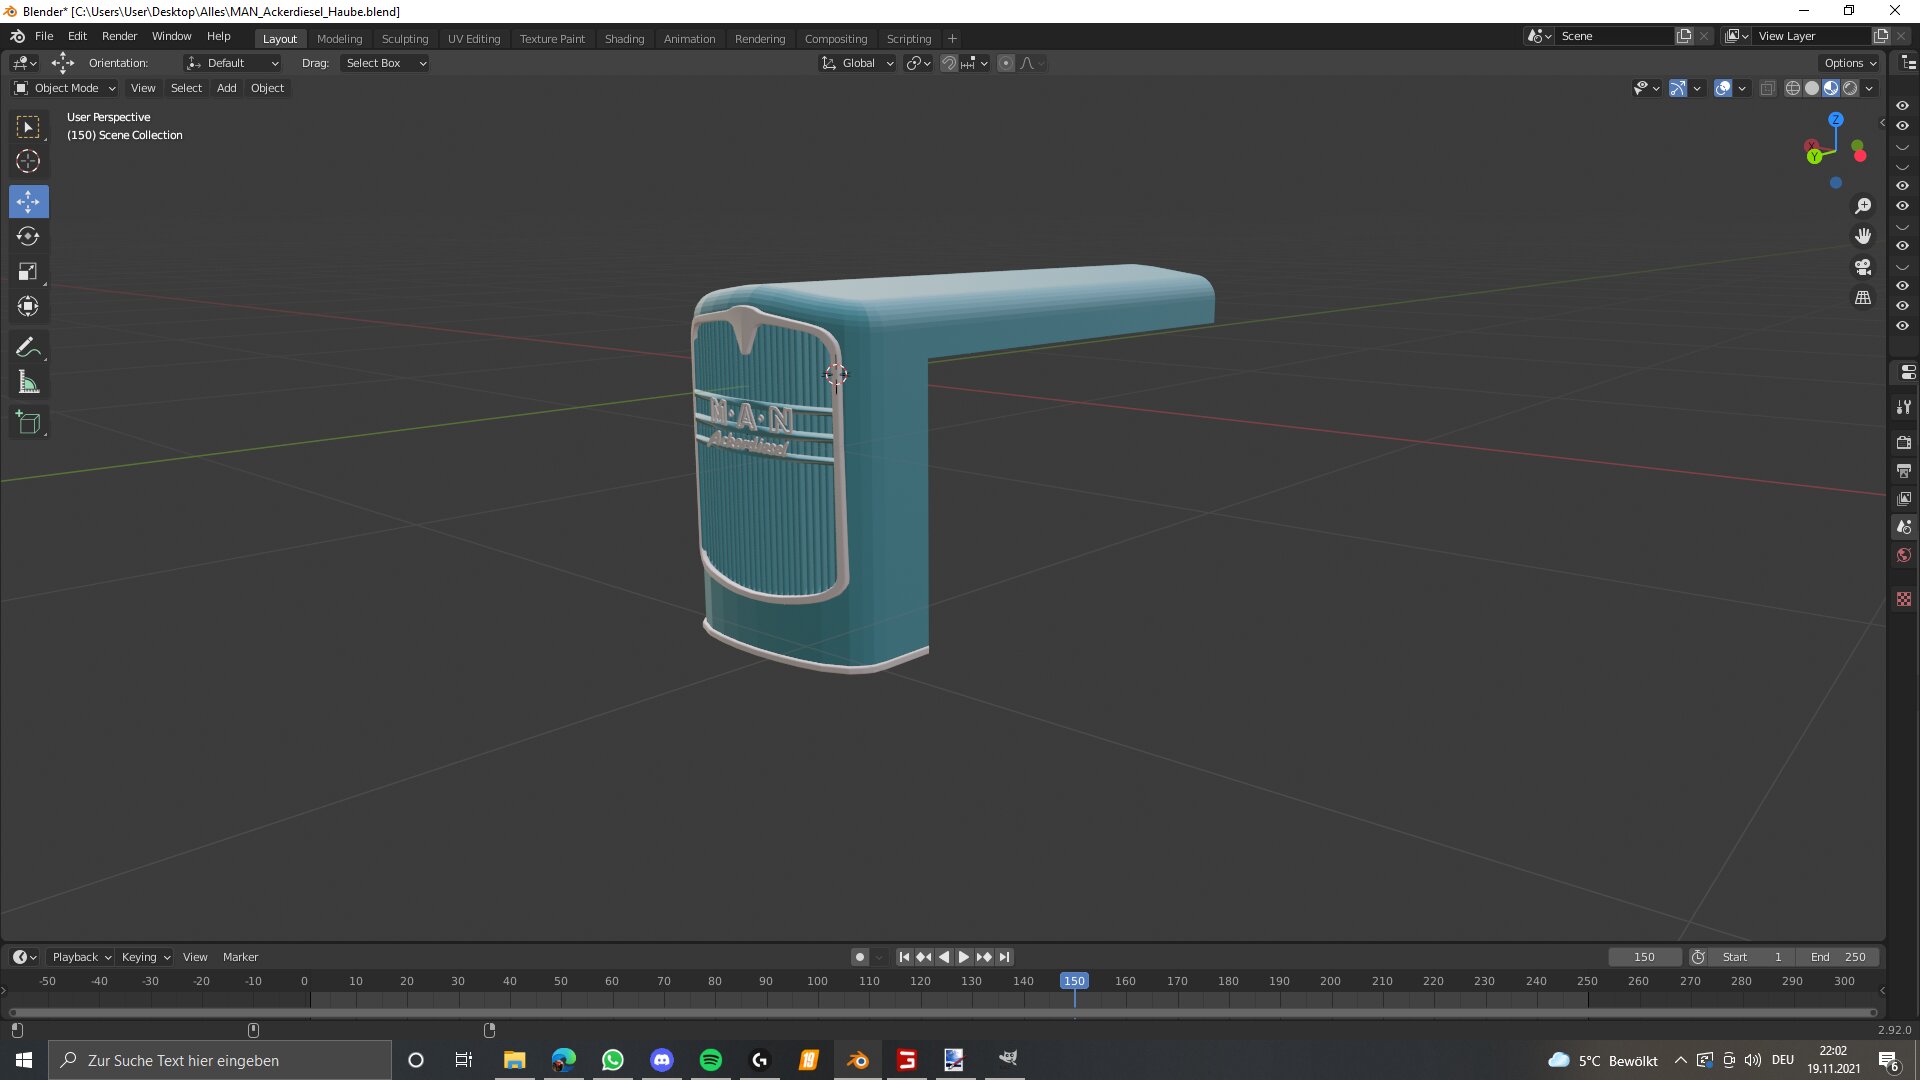The image size is (1920, 1080).
Task: Click the pan view hand icon
Action: [x=1863, y=237]
